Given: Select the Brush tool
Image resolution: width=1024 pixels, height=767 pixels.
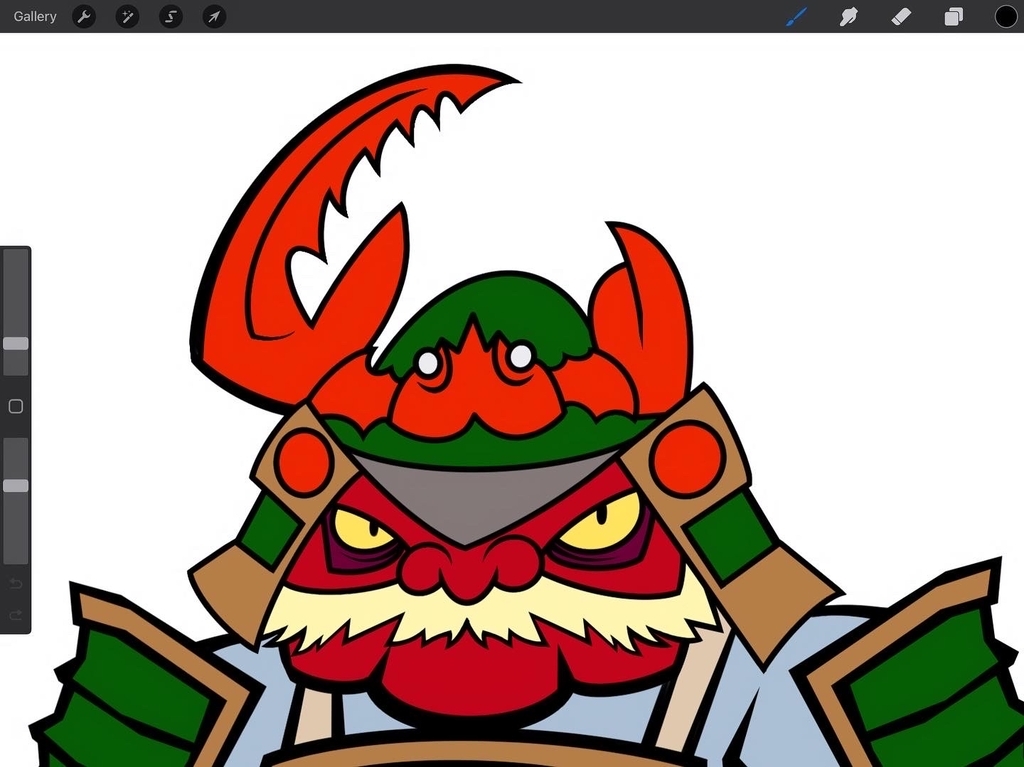Looking at the screenshot, I should [x=796, y=16].
